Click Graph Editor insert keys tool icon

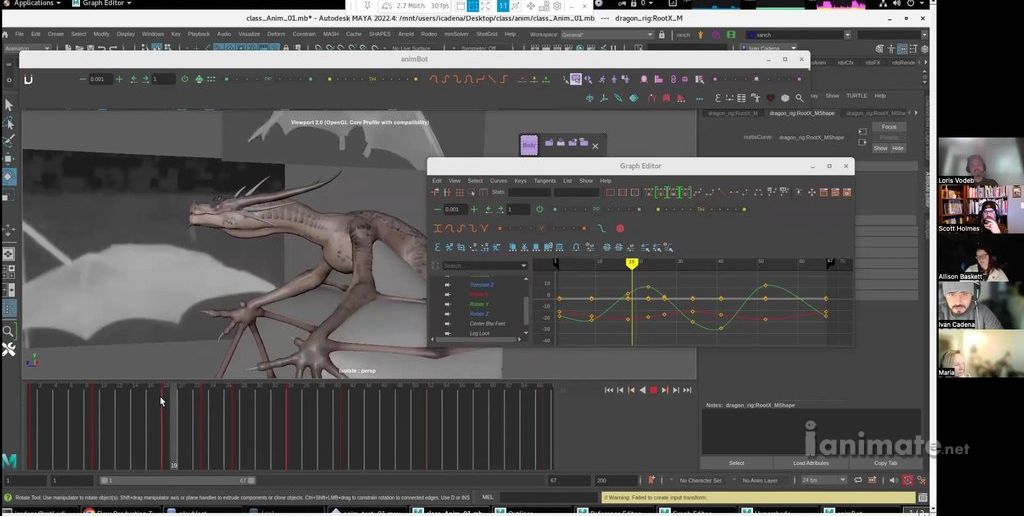[x=447, y=192]
